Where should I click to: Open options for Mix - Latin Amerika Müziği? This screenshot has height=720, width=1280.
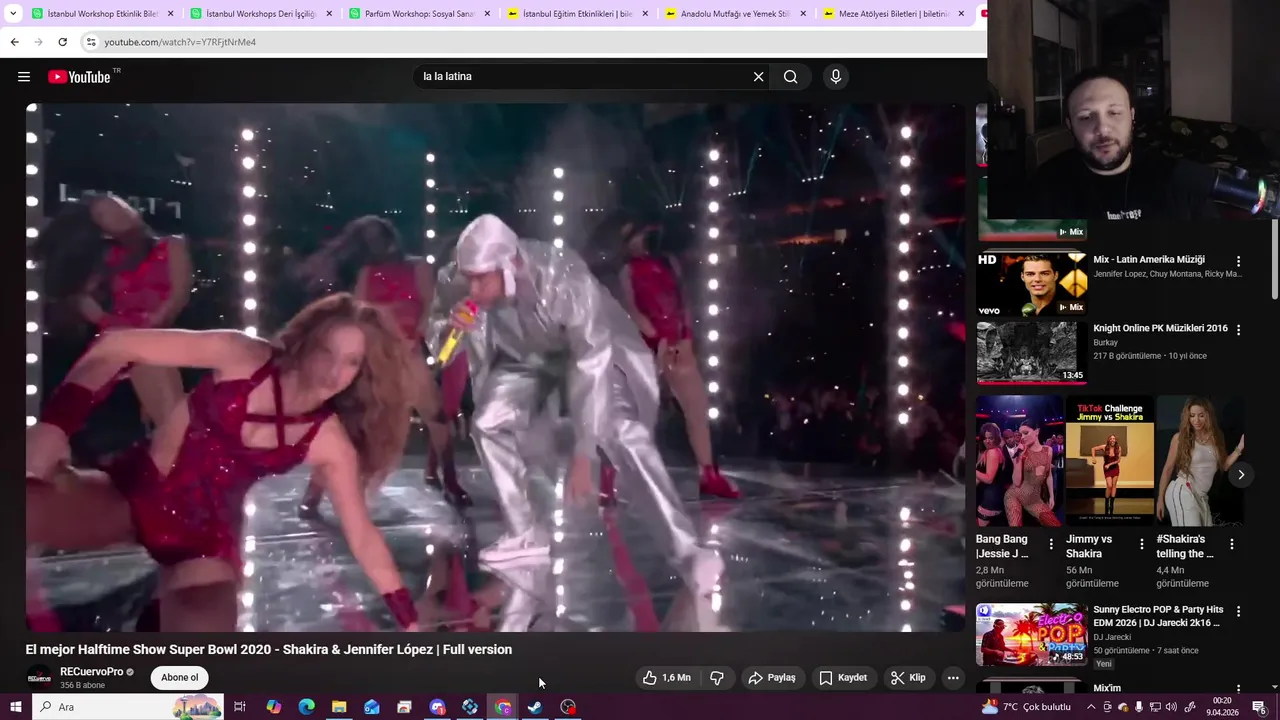pyautogui.click(x=1238, y=261)
